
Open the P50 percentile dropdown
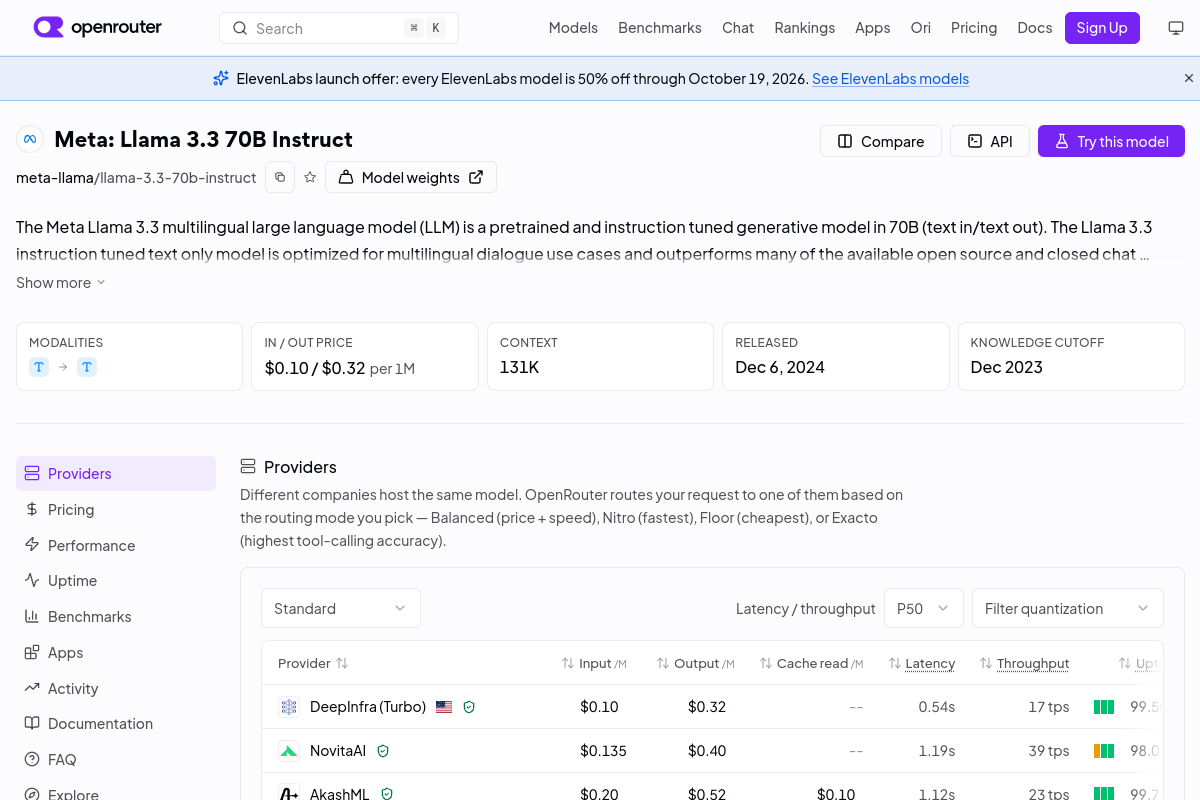click(x=924, y=608)
